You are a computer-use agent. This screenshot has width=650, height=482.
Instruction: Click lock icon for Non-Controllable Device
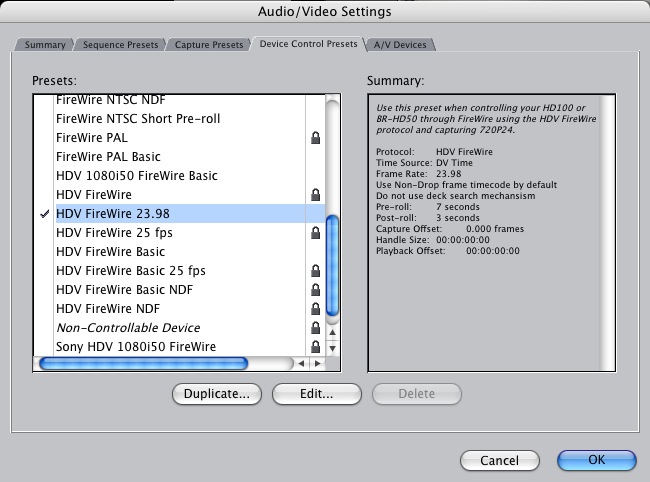click(316, 328)
